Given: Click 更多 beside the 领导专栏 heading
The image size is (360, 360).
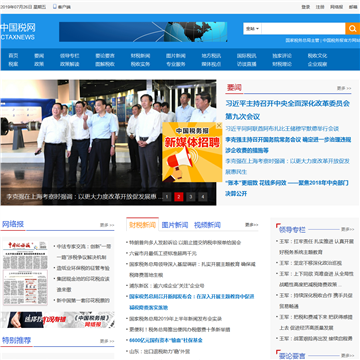Looking at the screenshot, I should [x=347, y=229].
